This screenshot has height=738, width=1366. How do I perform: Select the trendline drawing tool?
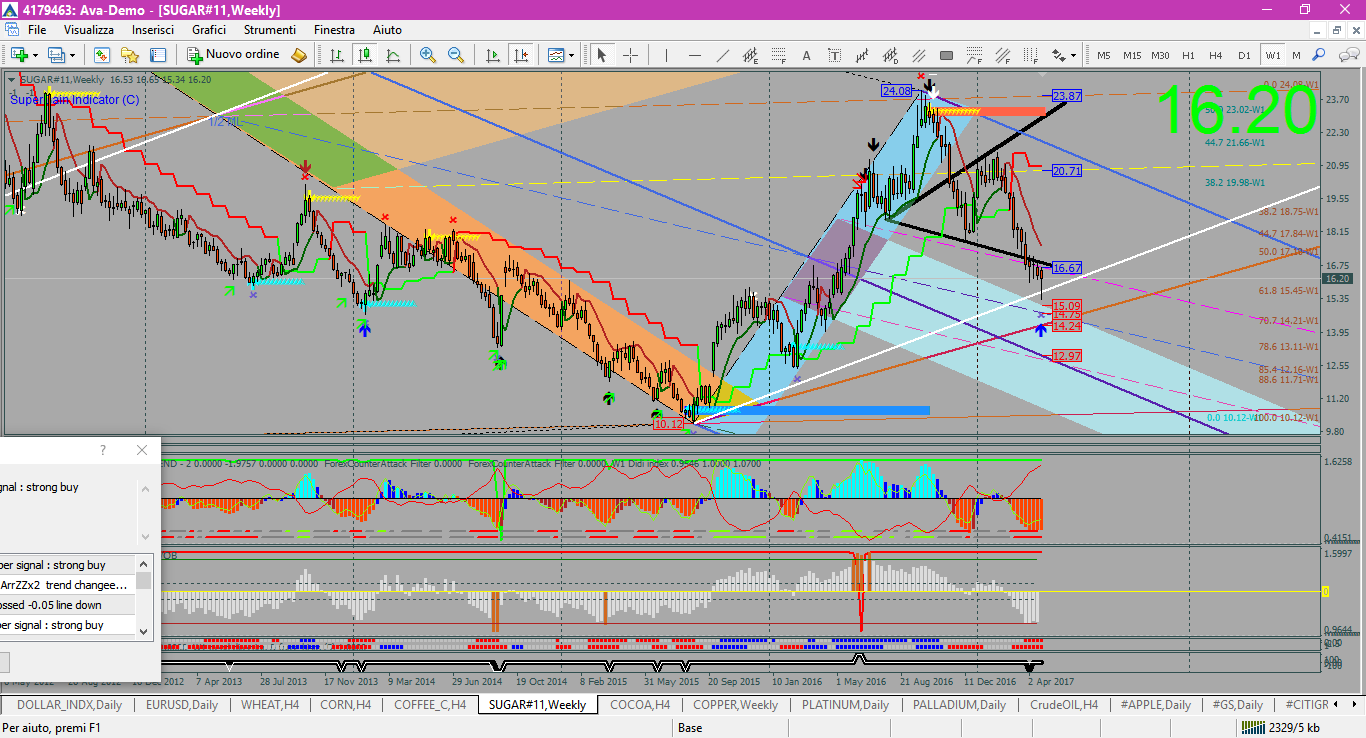[721, 55]
